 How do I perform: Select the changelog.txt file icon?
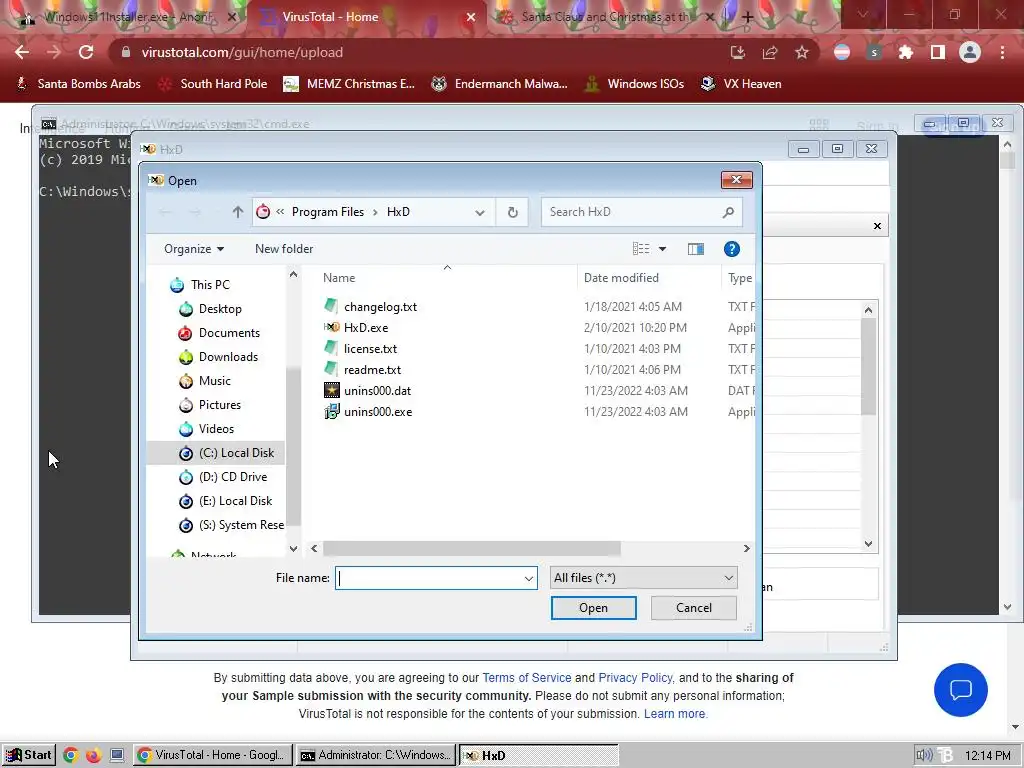click(332, 306)
